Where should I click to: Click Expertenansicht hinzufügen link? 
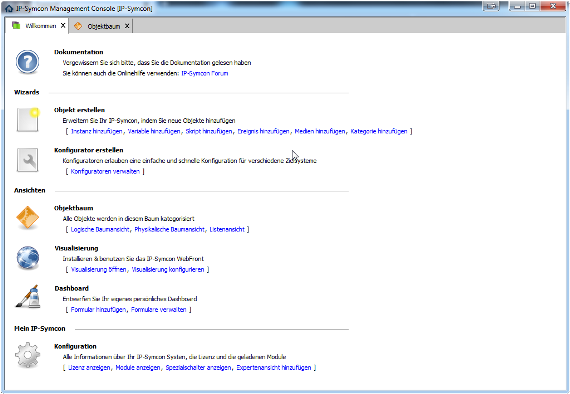pos(274,367)
